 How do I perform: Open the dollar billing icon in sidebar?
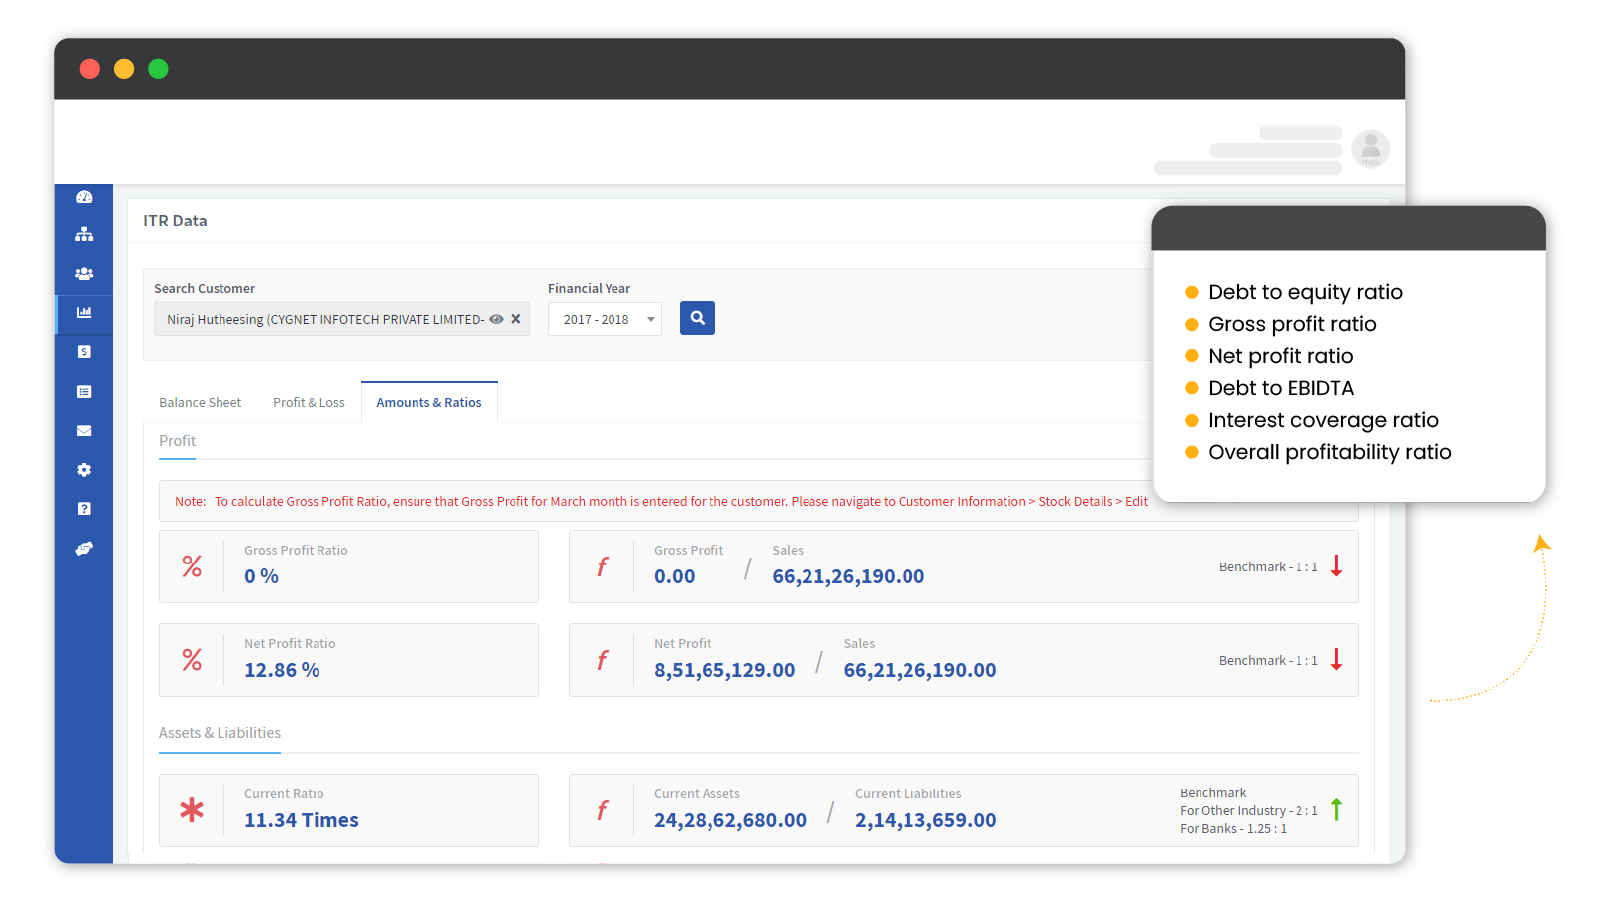point(84,351)
